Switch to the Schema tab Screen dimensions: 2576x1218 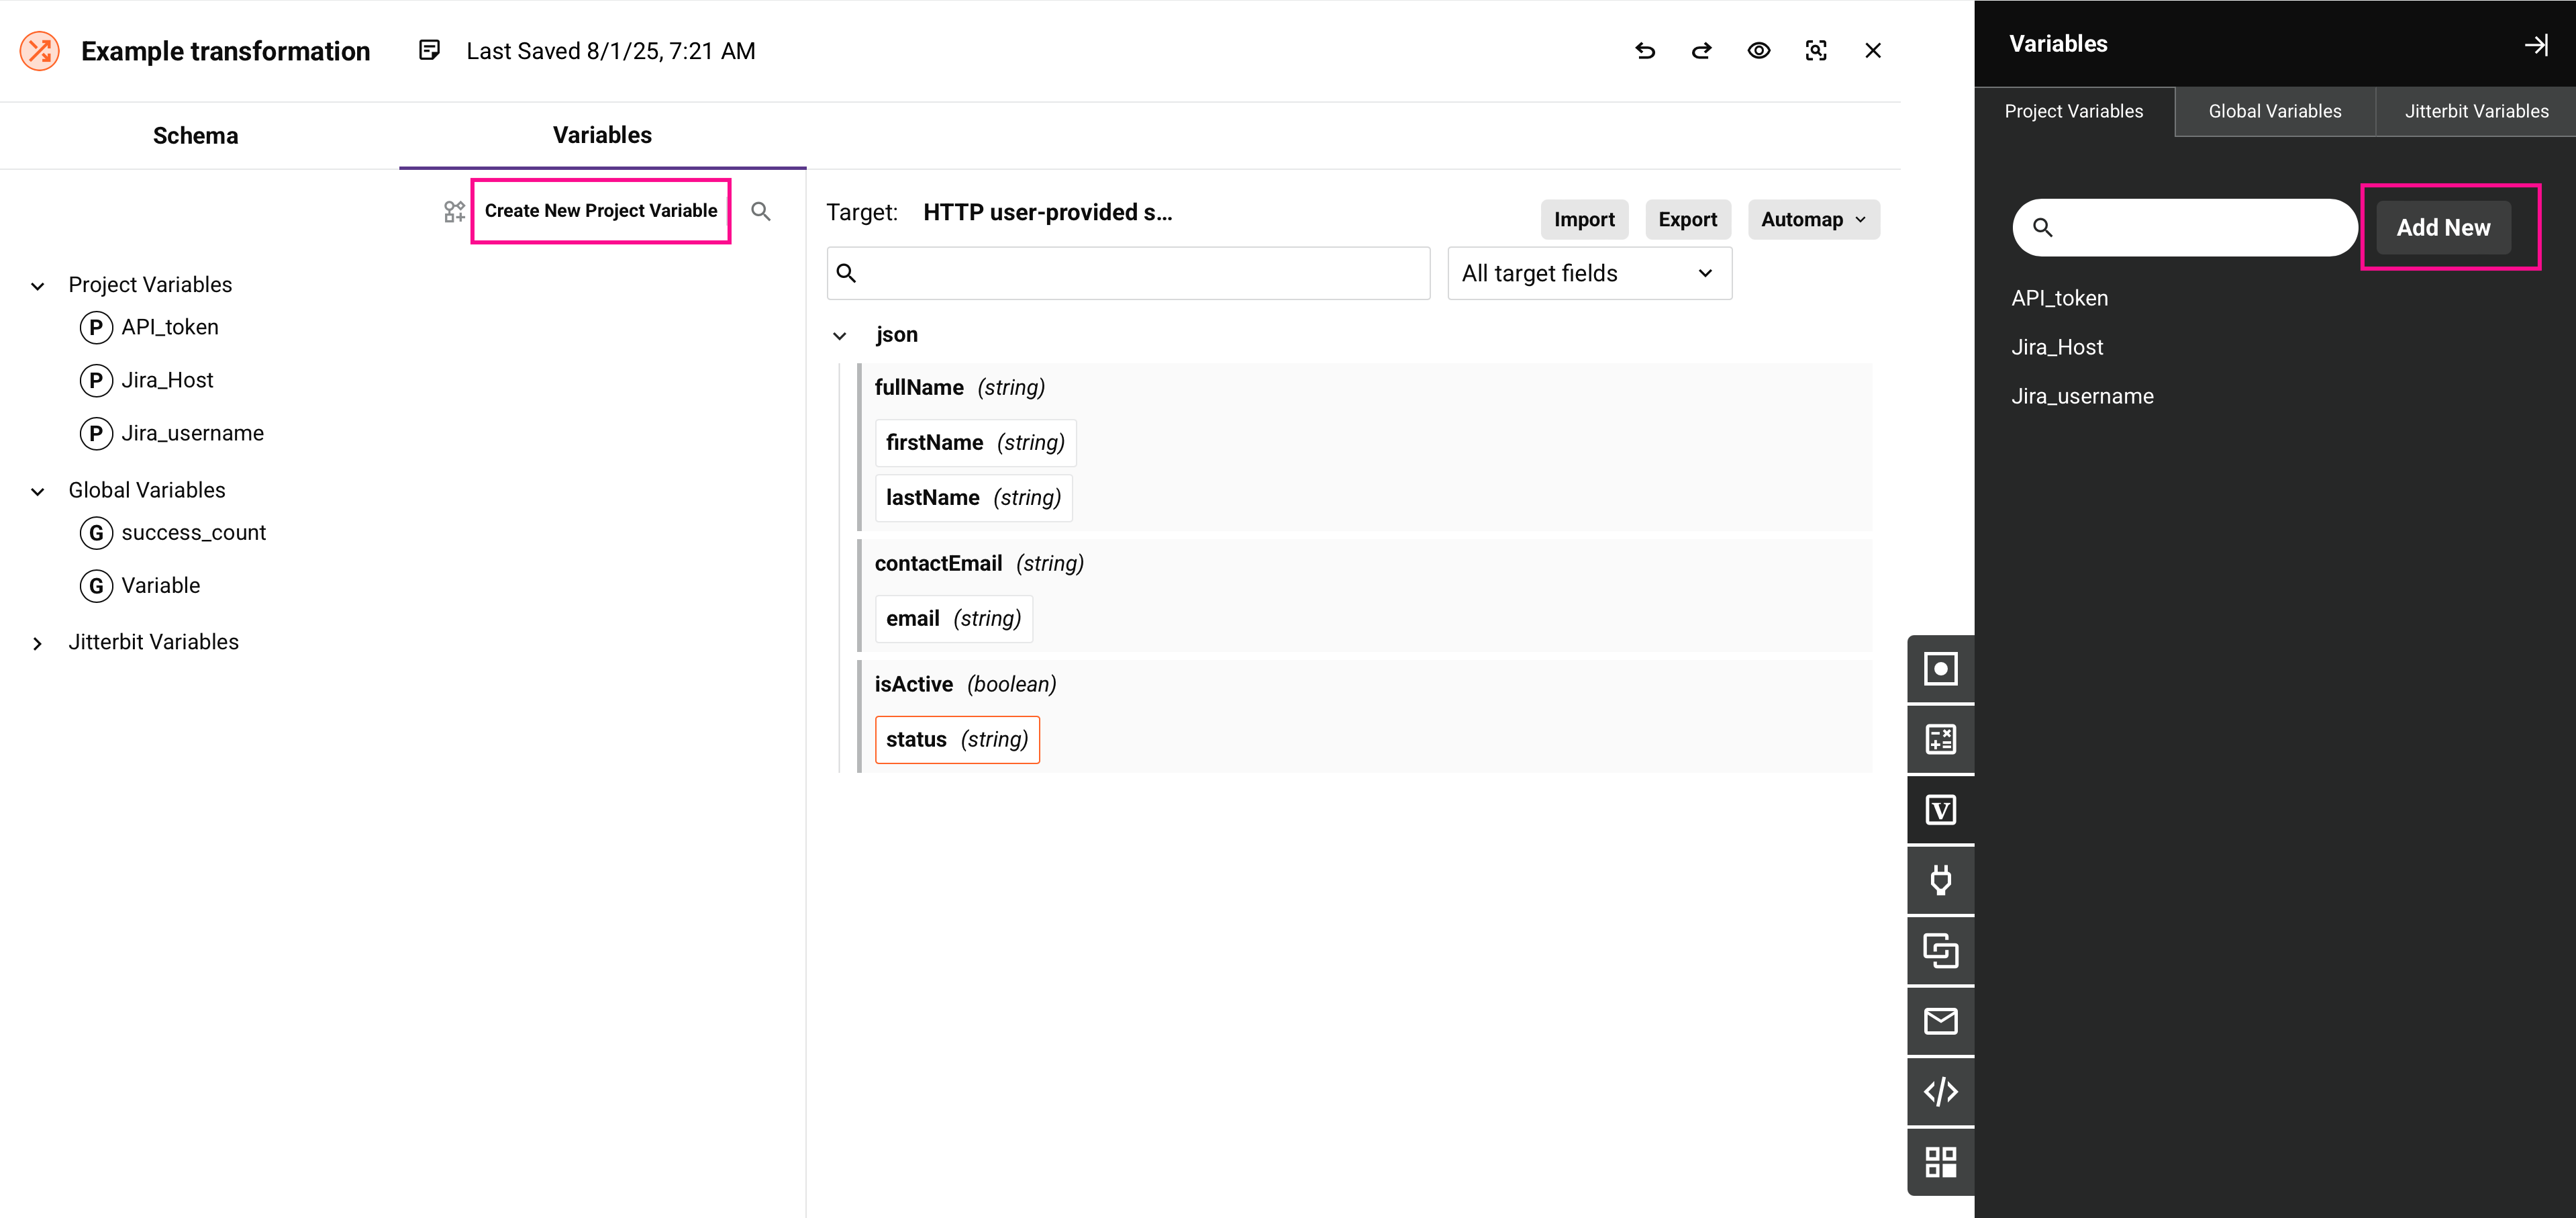(x=196, y=136)
